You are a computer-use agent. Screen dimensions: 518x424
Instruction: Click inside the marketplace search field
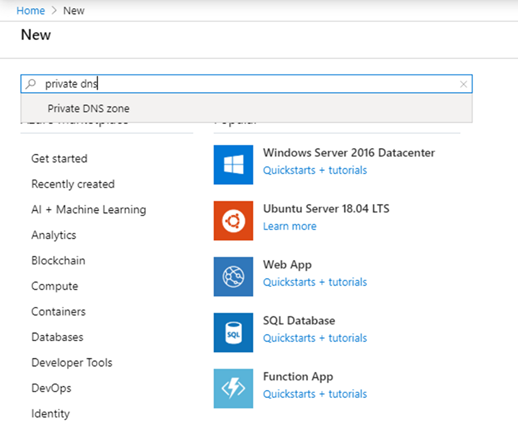tap(246, 84)
